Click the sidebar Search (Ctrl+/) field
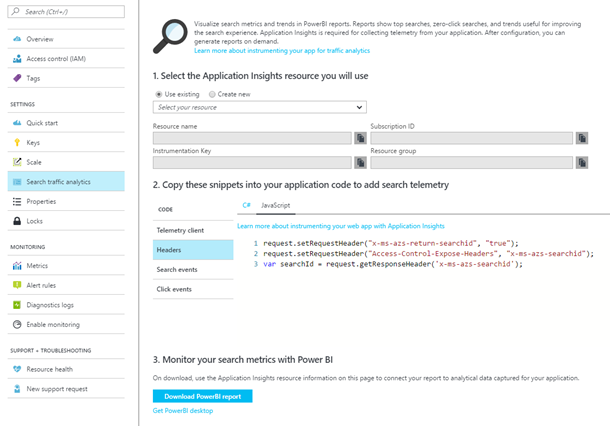This screenshot has height=426, width=610. point(66,12)
